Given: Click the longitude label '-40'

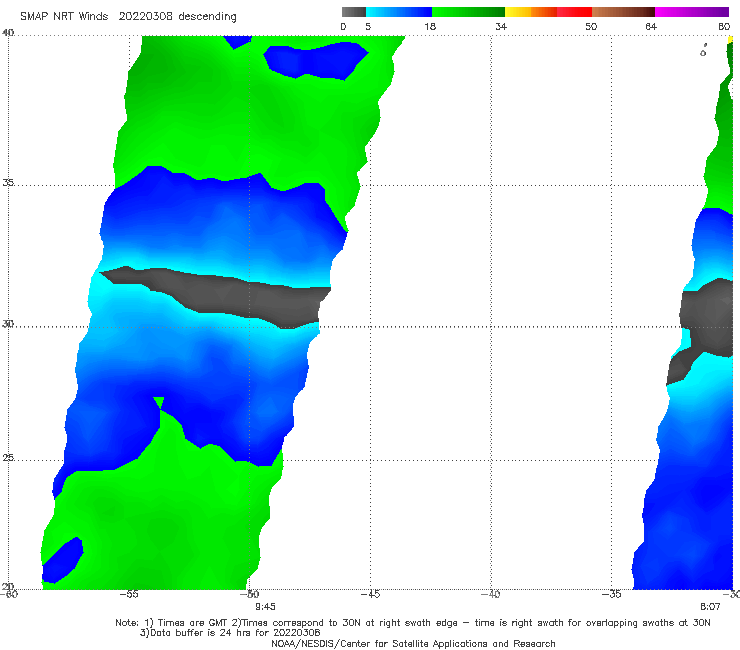Looking at the screenshot, I should tap(491, 594).
